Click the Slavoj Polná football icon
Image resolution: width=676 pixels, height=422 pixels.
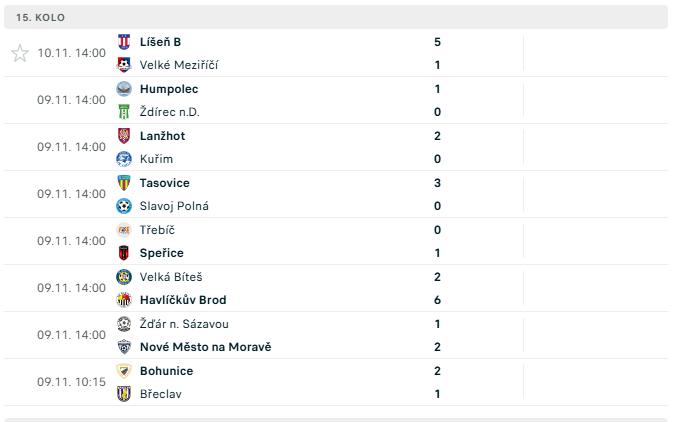[124, 206]
